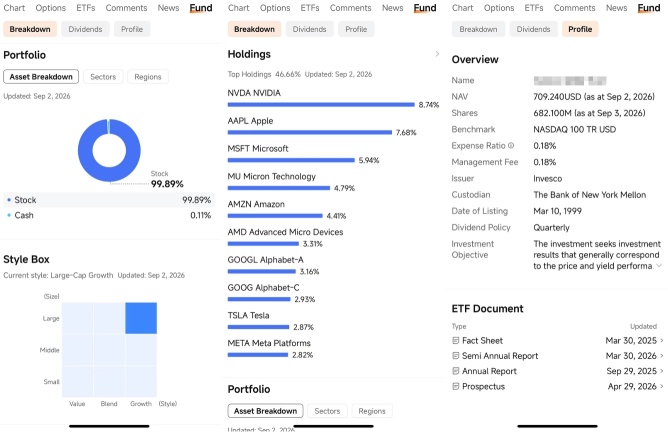Tap the highlighted Profile pill on the right screen
The image size is (668, 435).
pos(580,29)
